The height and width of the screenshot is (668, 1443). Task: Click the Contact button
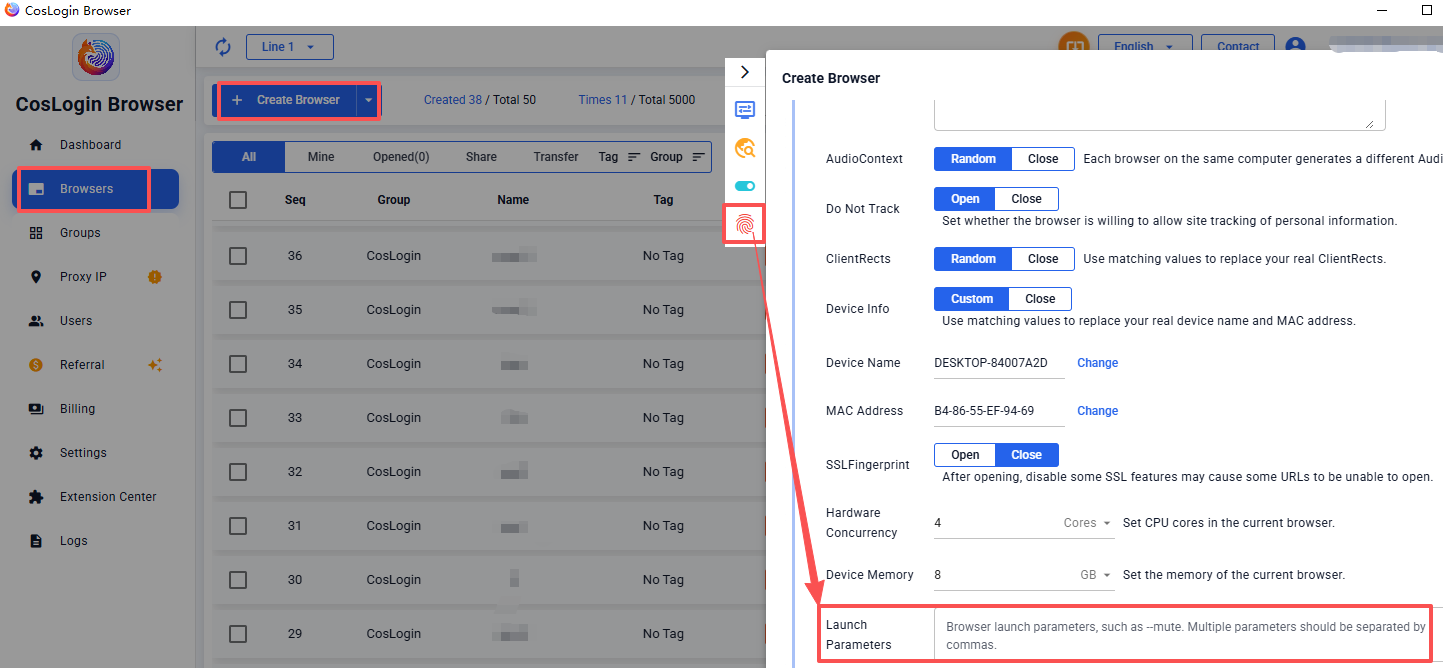(1238, 46)
